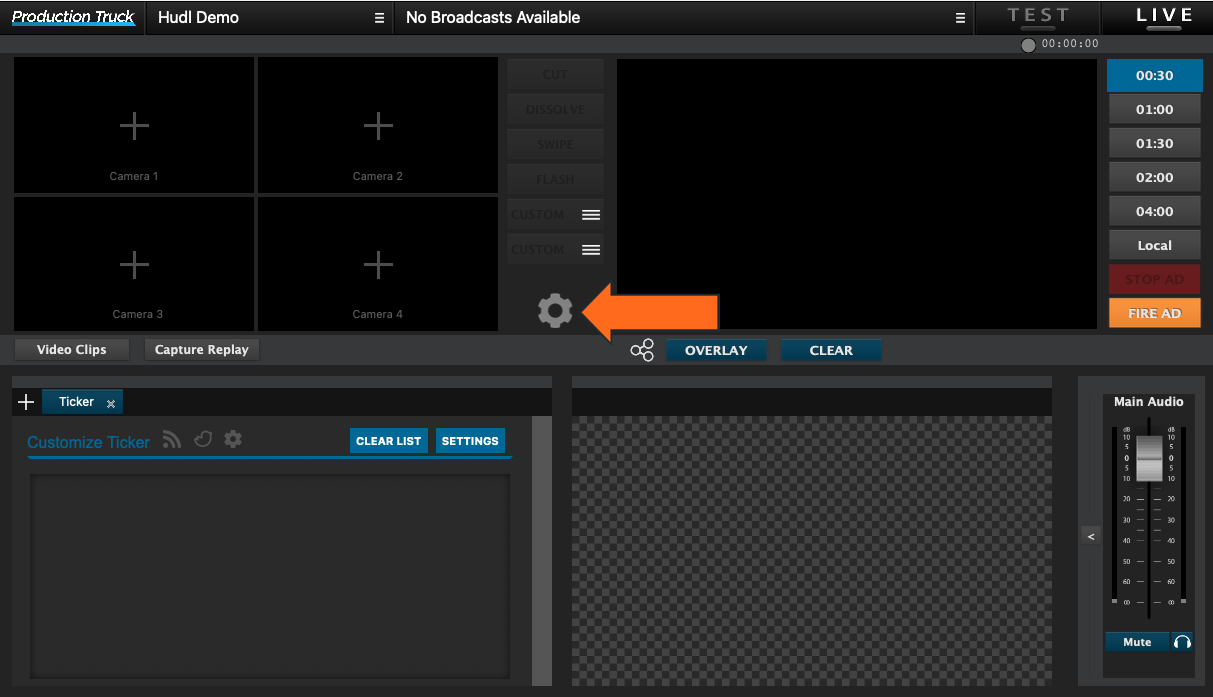Mute the Main Audio output
1213x697 pixels.
1136,641
